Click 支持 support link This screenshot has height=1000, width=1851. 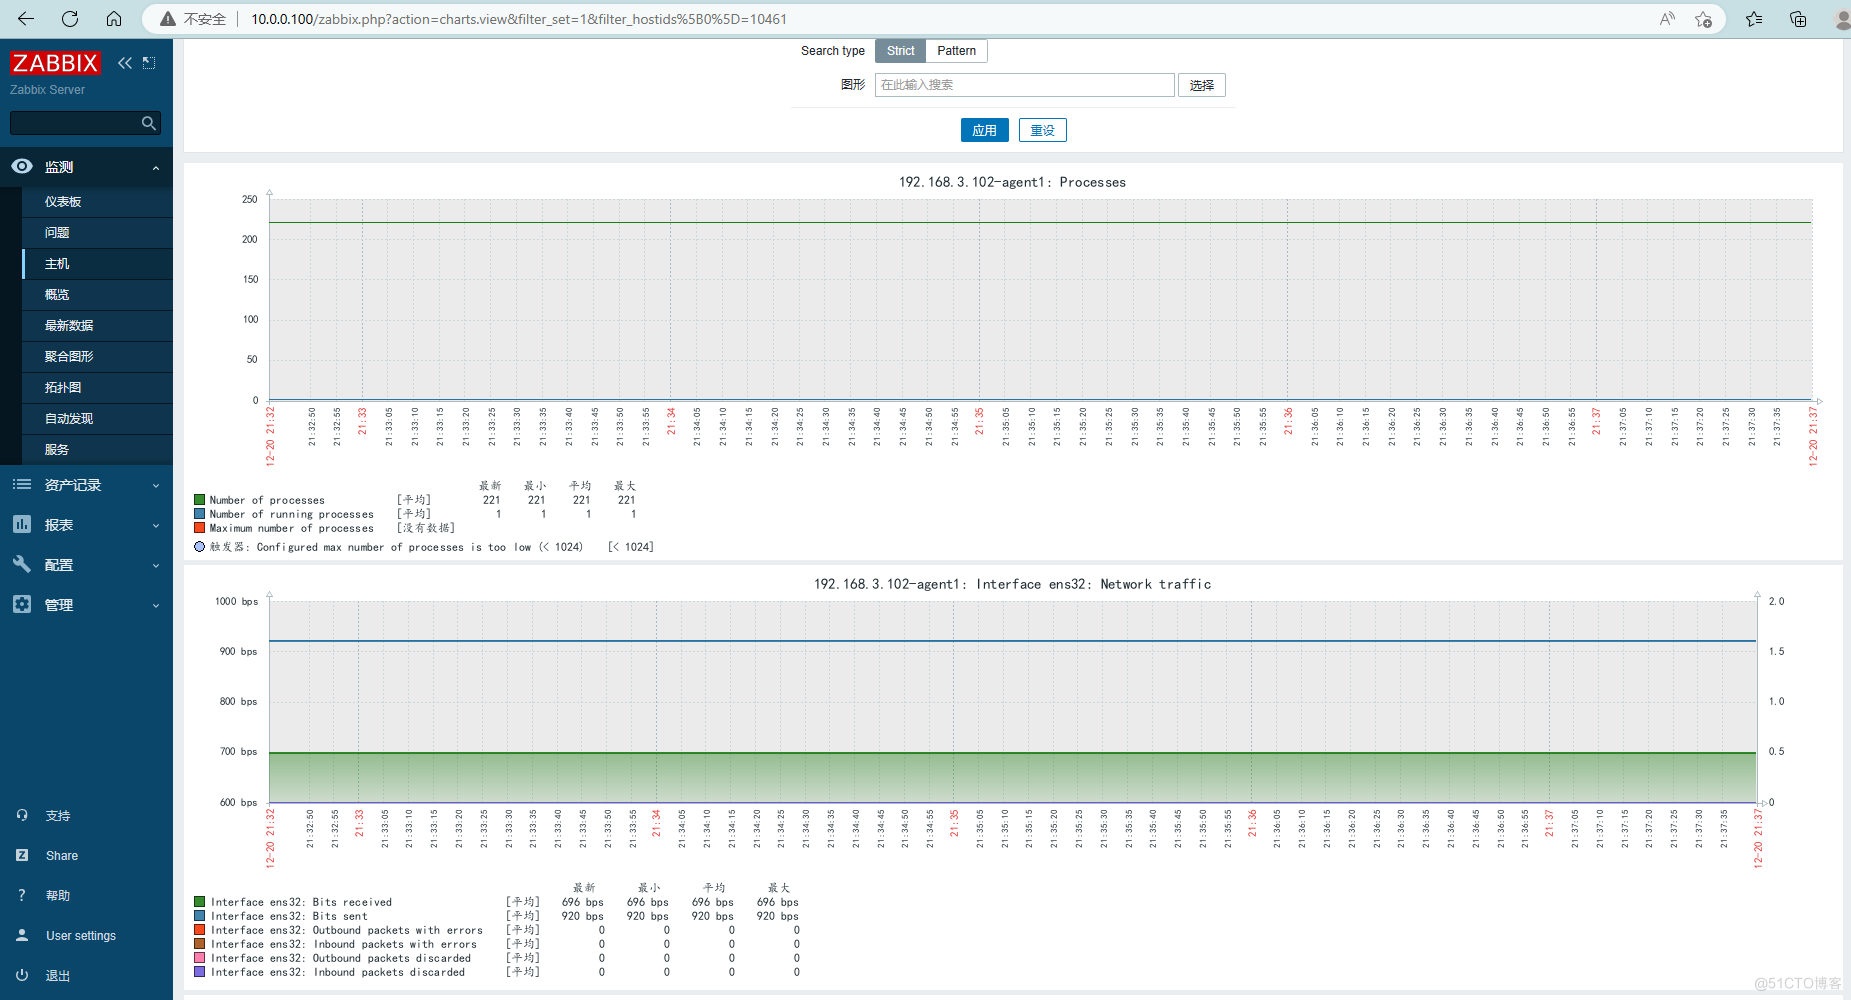(x=58, y=816)
